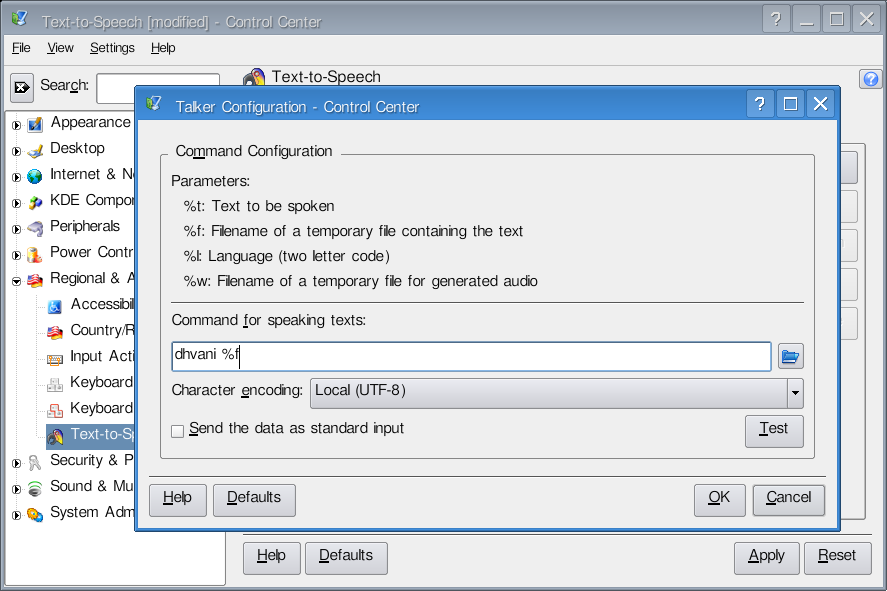The image size is (887, 591).
Task: Collapse the Regional & Accessibility node
Action: (16, 281)
